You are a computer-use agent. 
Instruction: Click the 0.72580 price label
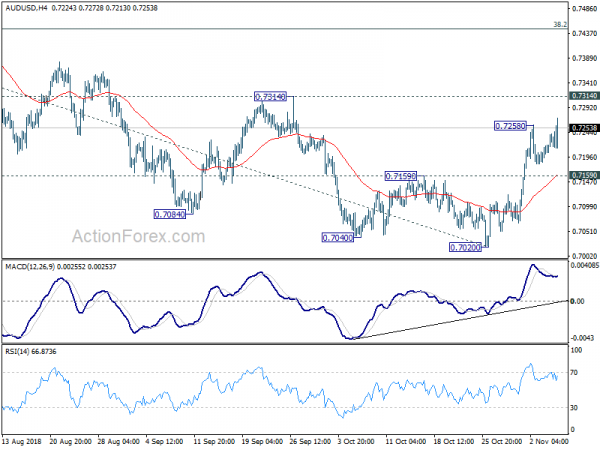(510, 126)
